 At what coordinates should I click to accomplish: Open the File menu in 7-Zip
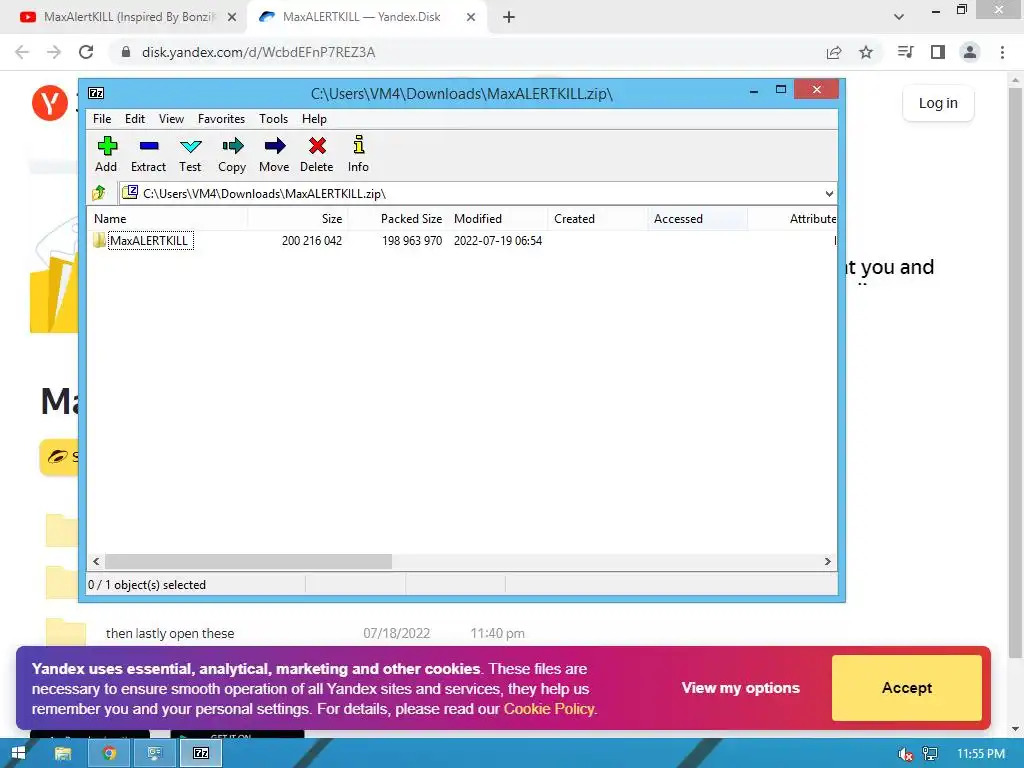[102, 119]
